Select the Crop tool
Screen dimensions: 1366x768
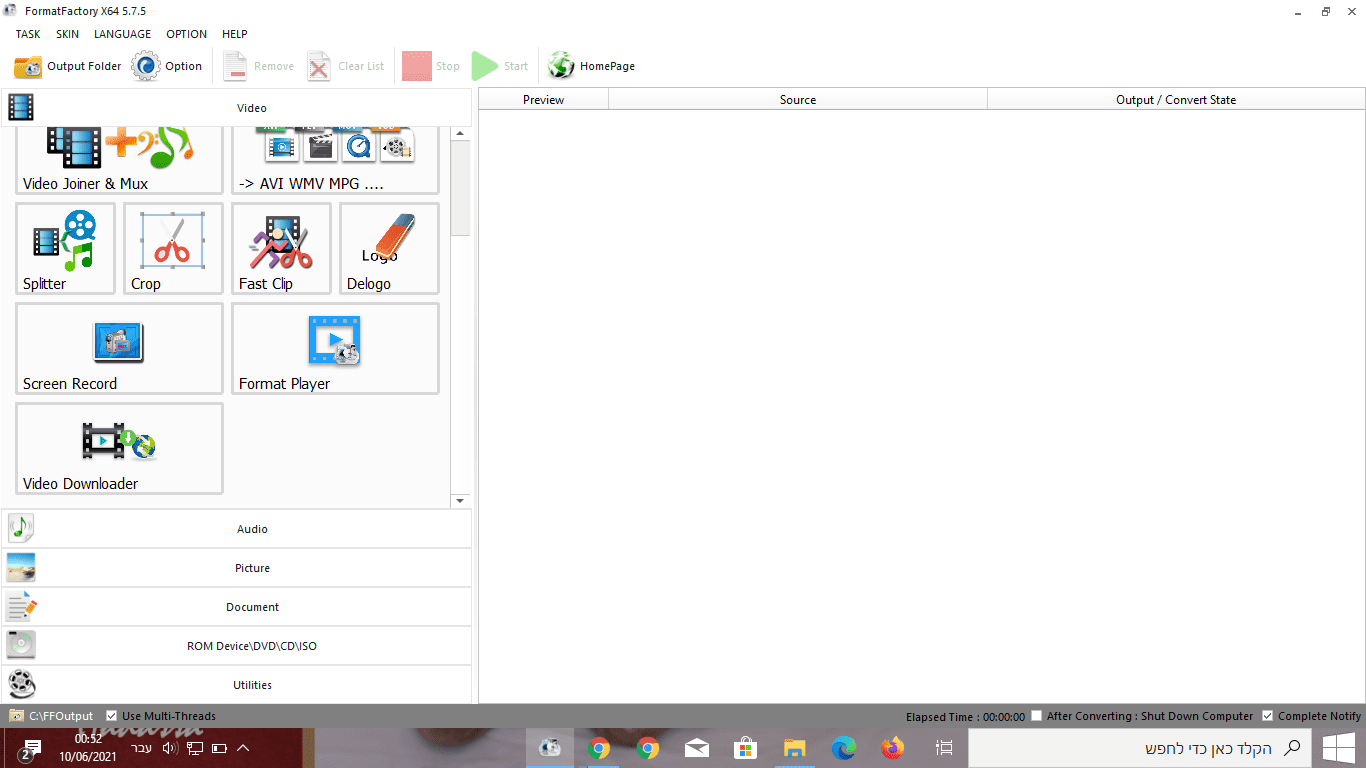tap(173, 249)
